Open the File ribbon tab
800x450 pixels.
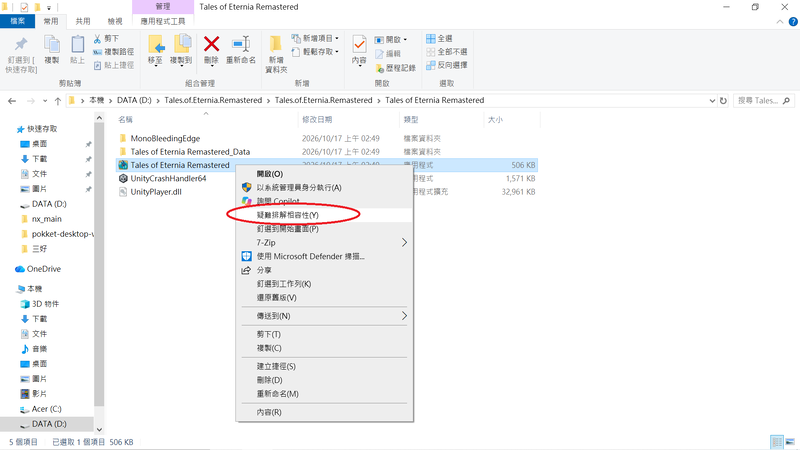coord(17,21)
